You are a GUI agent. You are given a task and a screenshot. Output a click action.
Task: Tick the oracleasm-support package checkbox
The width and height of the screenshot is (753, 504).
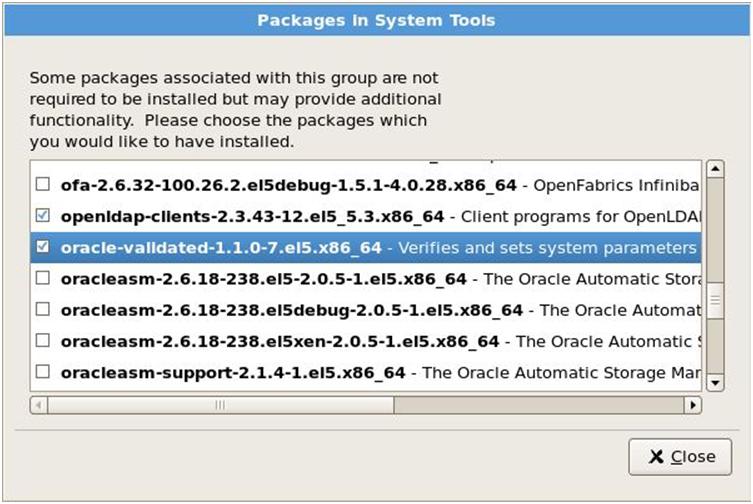(x=43, y=371)
